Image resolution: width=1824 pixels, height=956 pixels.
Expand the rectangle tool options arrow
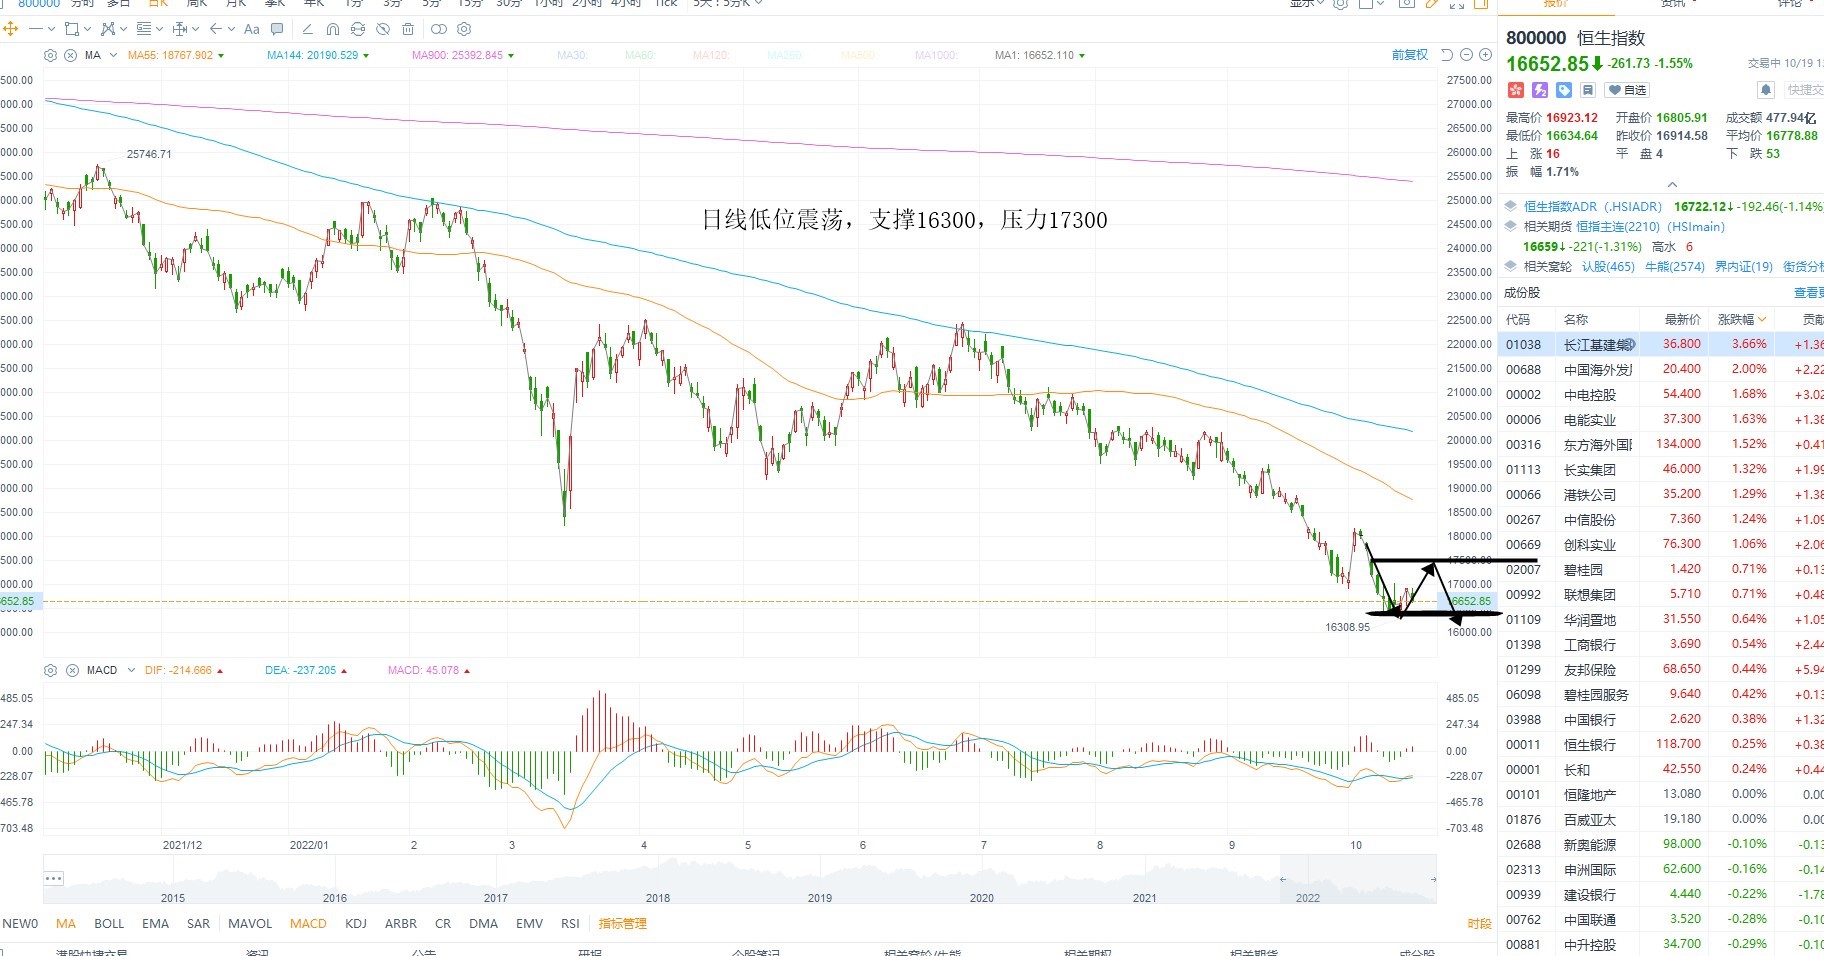point(87,29)
